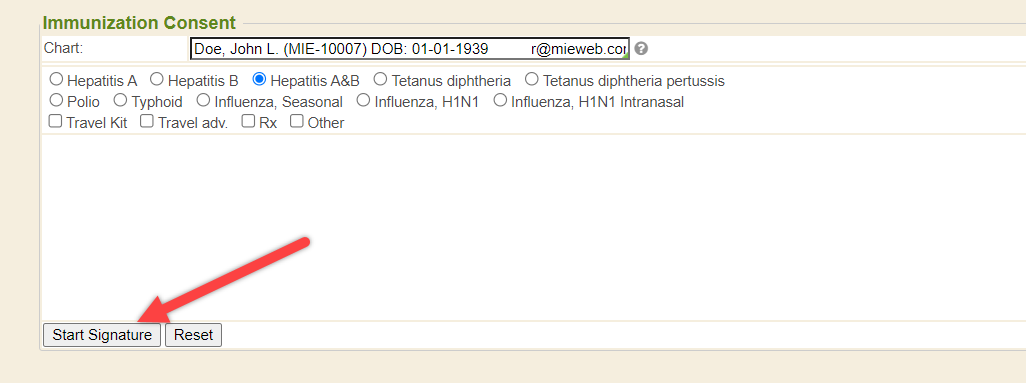Select the Polio radio button

coord(56,101)
